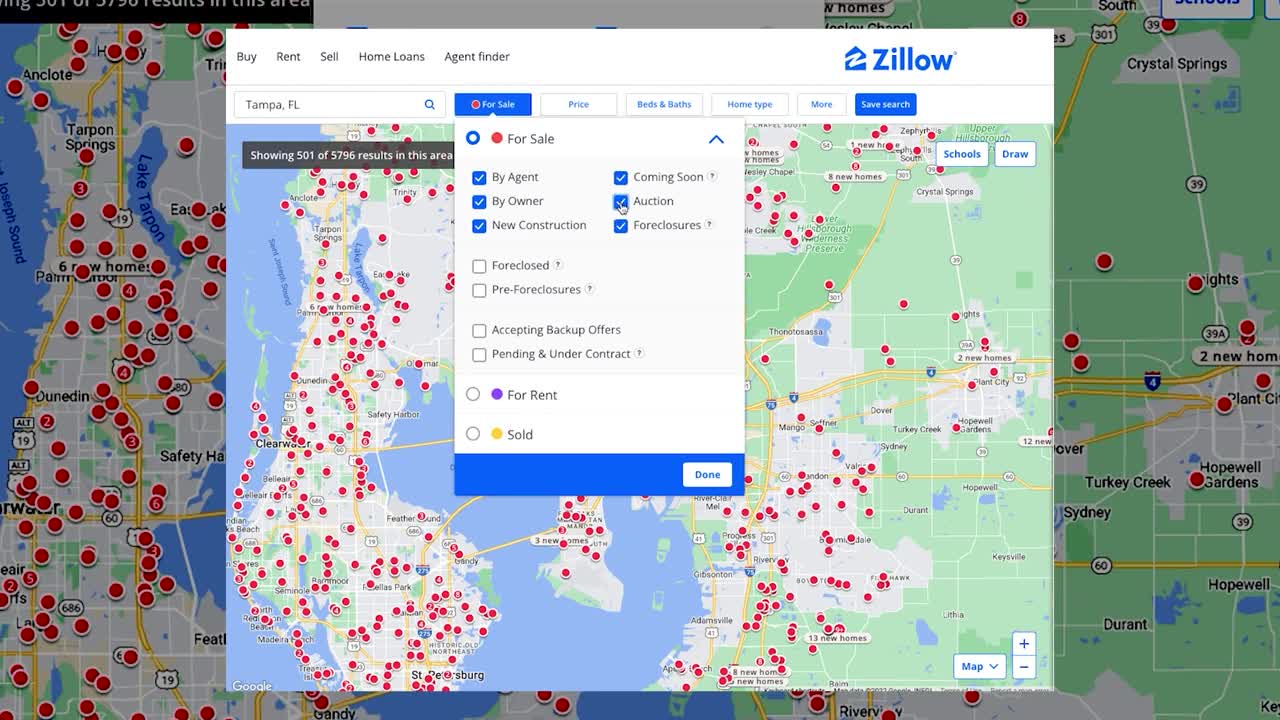Image resolution: width=1280 pixels, height=720 pixels.
Task: Select the For Rent radio button
Action: pos(473,394)
